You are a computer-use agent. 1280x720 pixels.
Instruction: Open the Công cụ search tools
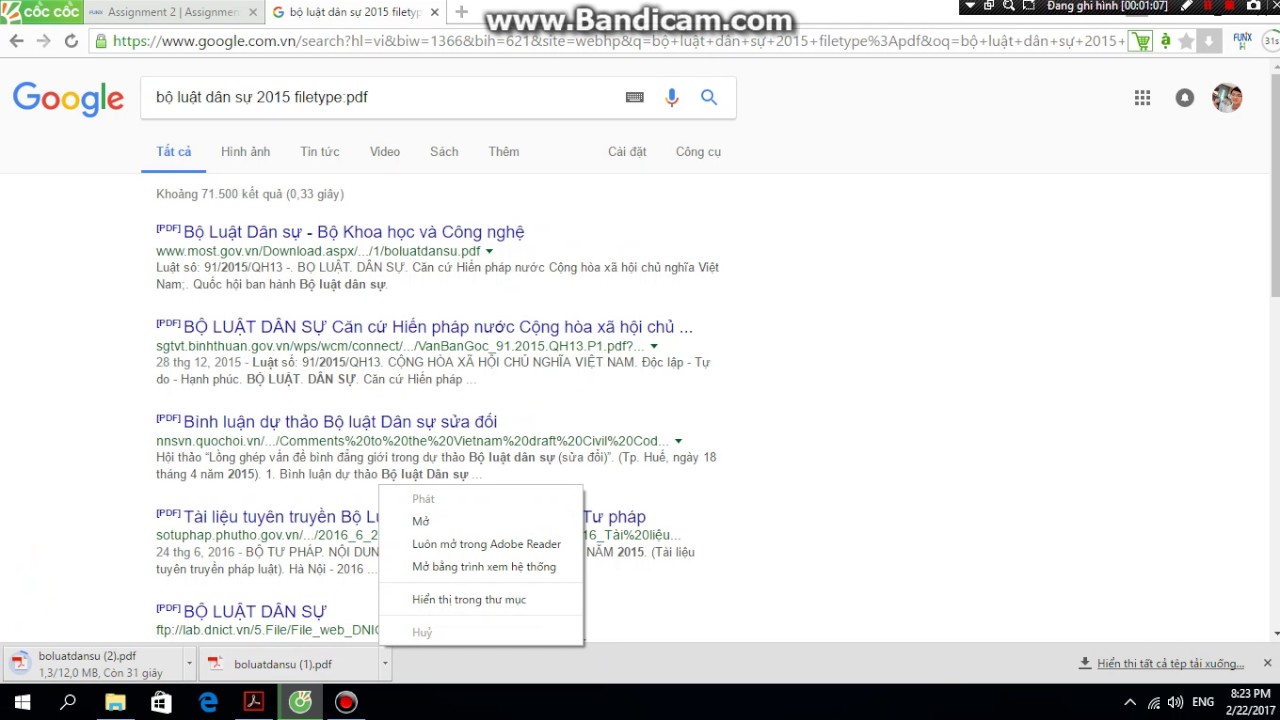tap(698, 152)
